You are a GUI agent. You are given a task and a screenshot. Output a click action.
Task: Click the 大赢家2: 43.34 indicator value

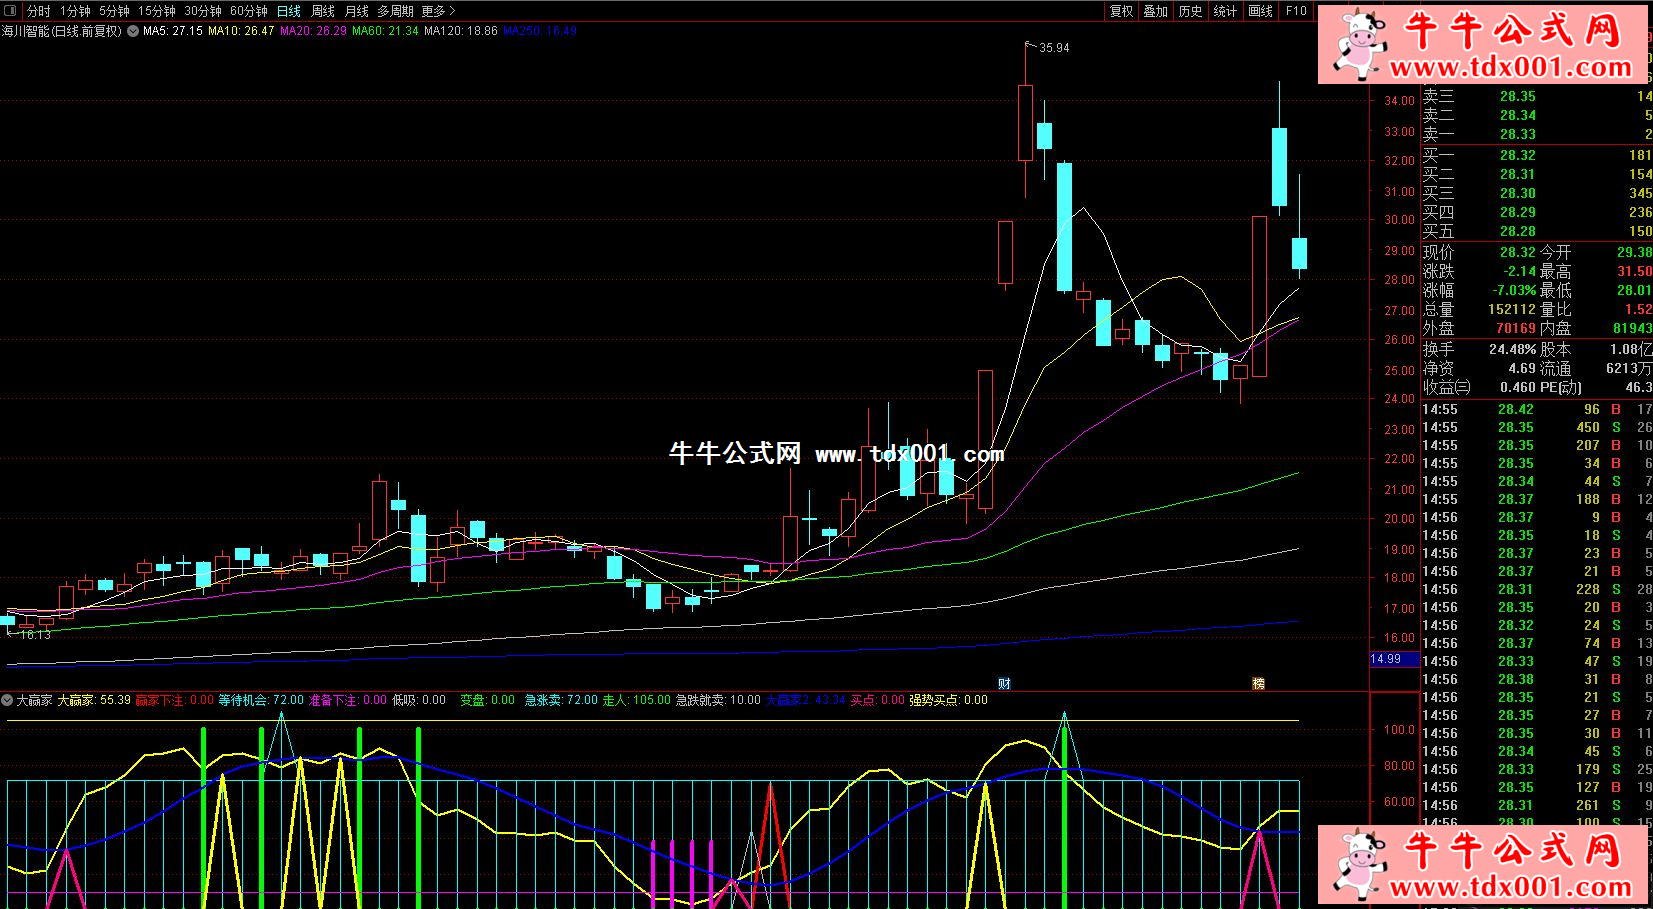(x=806, y=700)
